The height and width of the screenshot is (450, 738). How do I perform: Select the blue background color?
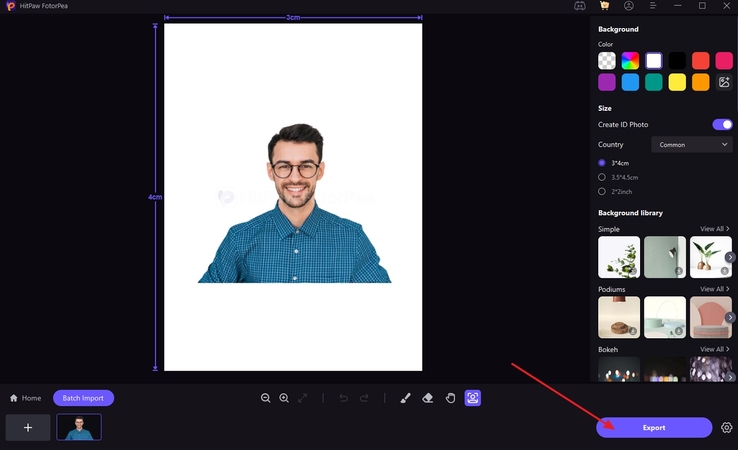[x=630, y=82]
